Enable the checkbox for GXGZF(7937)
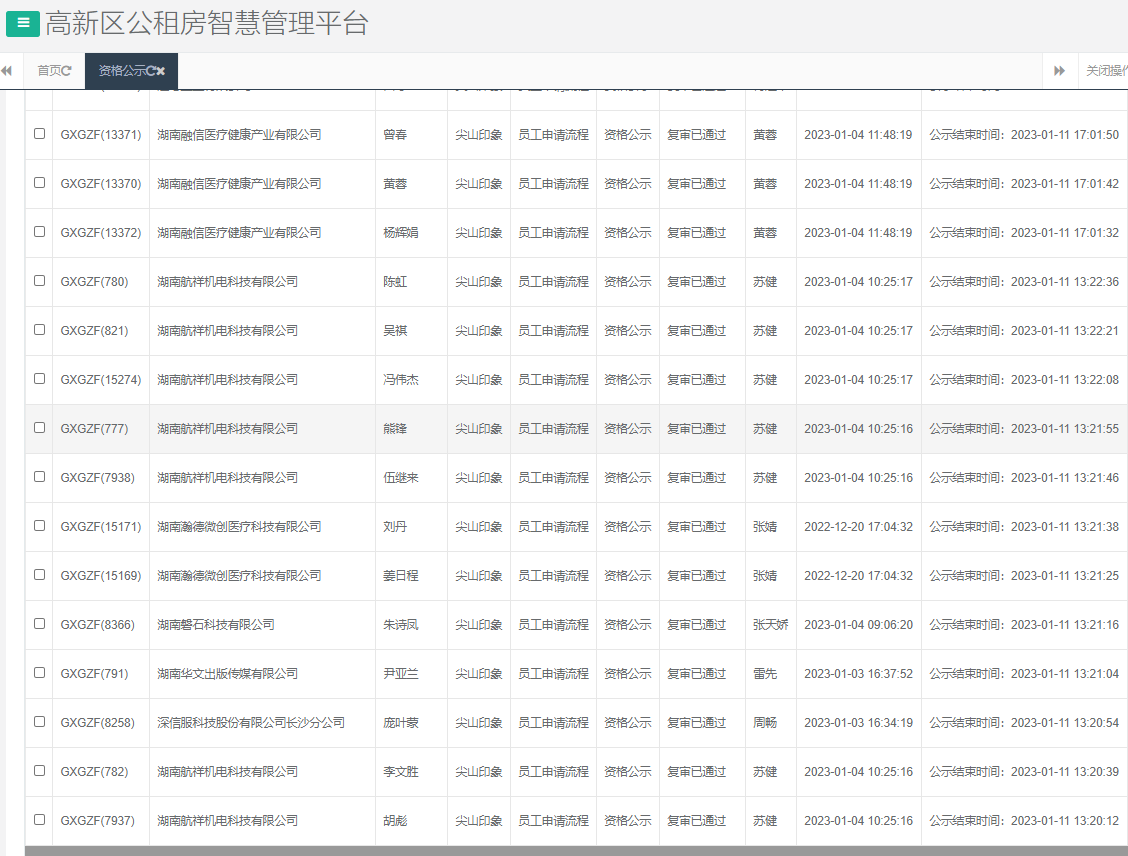Viewport: 1128px width, 856px height. click(40, 820)
